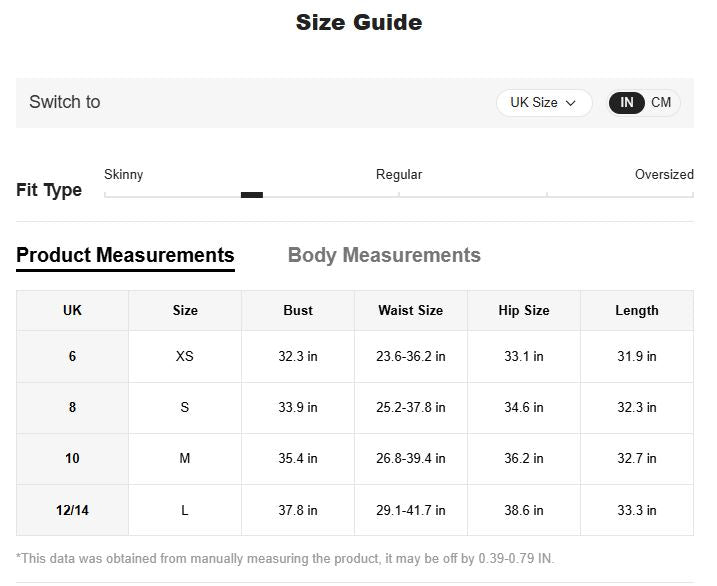Select the XS size row cell
Screen dimensions: 717x586
pyautogui.click(x=185, y=356)
